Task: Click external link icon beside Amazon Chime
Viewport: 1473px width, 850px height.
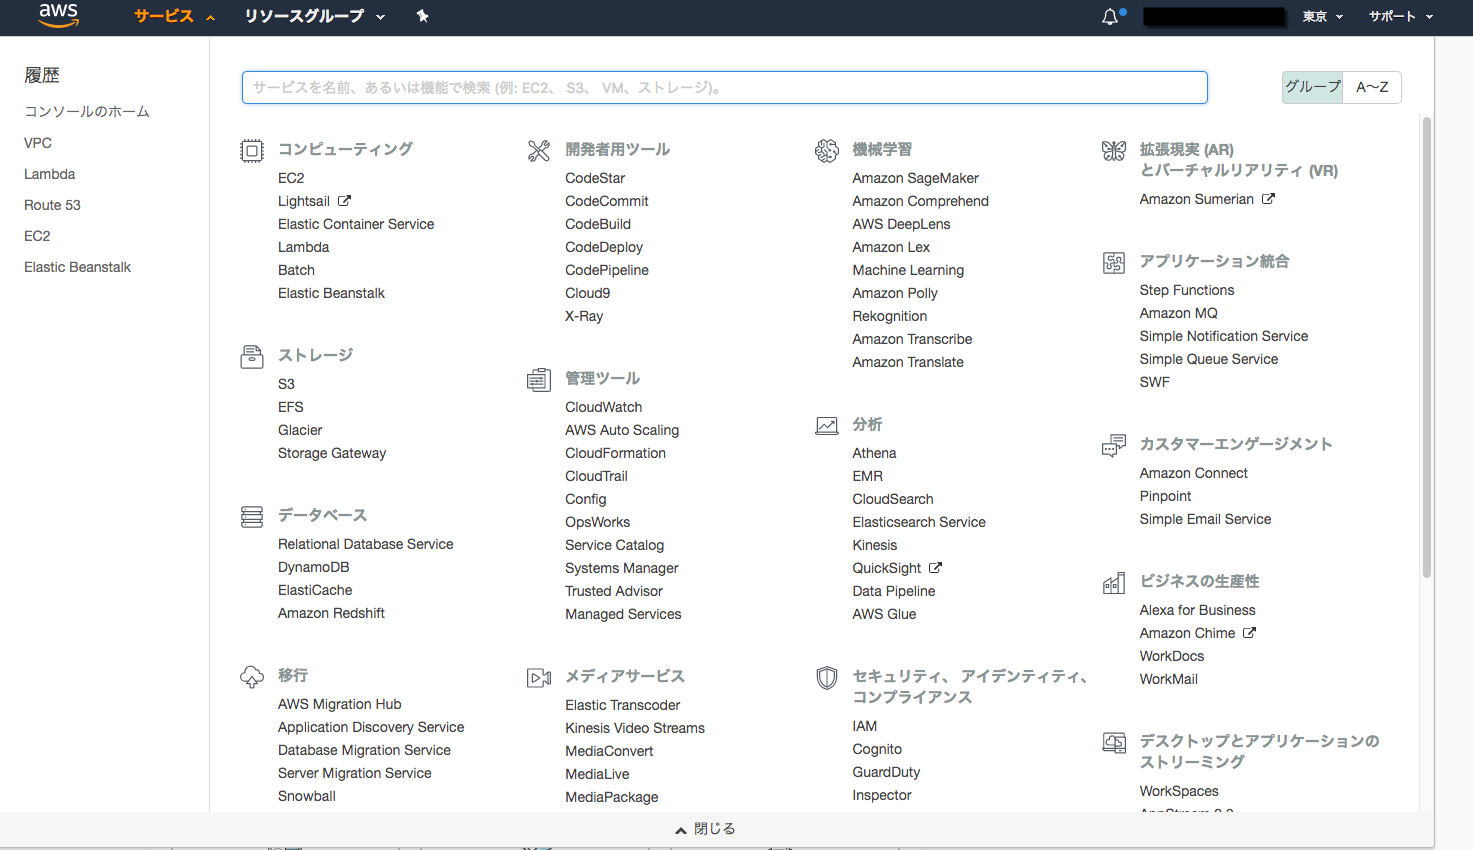Action: (x=1249, y=633)
